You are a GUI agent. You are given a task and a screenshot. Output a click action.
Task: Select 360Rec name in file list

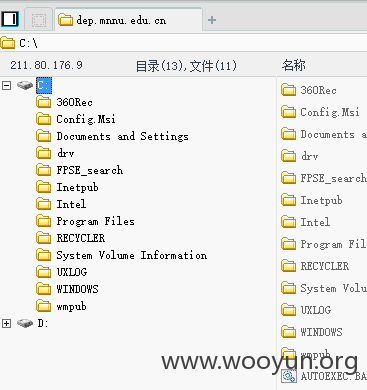[x=318, y=90]
